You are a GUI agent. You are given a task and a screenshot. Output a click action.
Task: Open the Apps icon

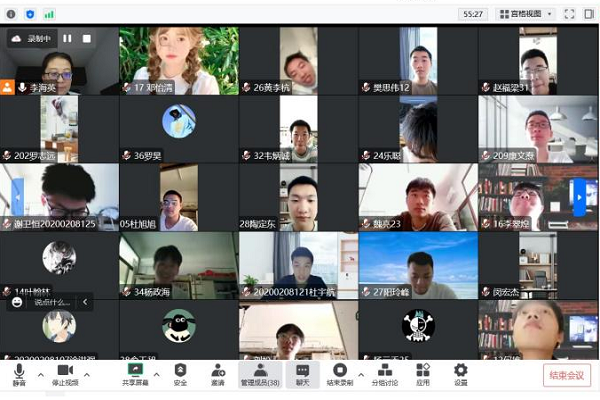click(x=423, y=374)
